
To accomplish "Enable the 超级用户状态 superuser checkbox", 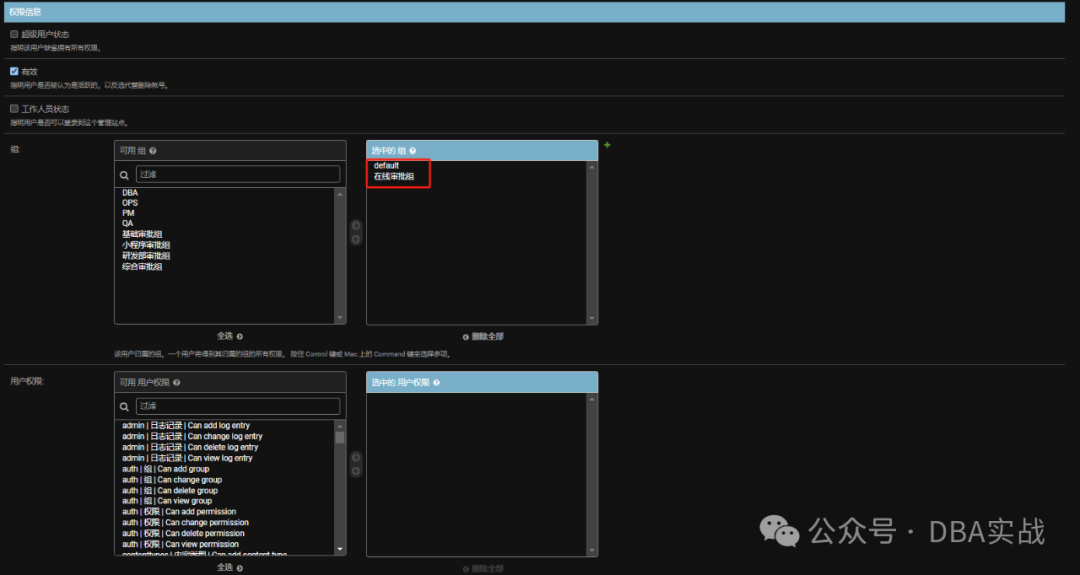I will (14, 34).
